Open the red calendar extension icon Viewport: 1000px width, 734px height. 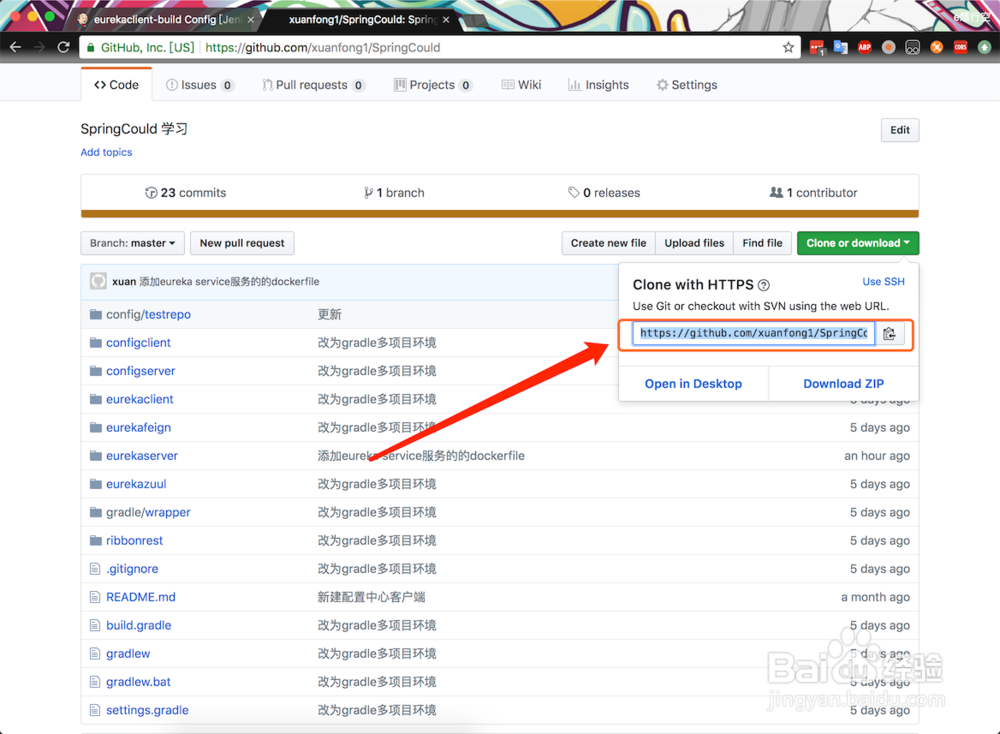[x=816, y=47]
